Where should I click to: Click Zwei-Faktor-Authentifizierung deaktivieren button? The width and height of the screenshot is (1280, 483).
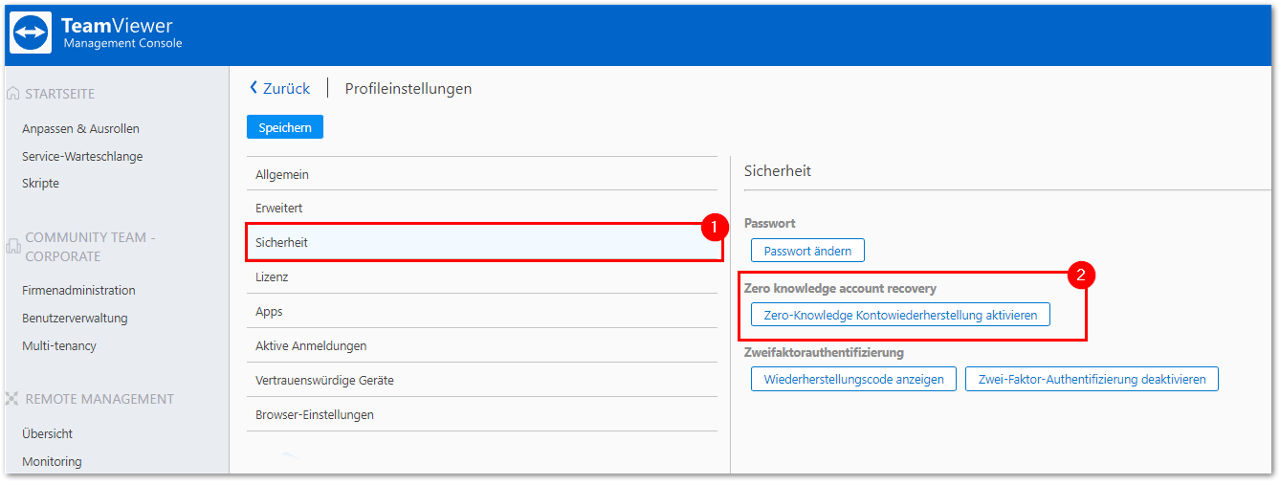click(x=1092, y=379)
